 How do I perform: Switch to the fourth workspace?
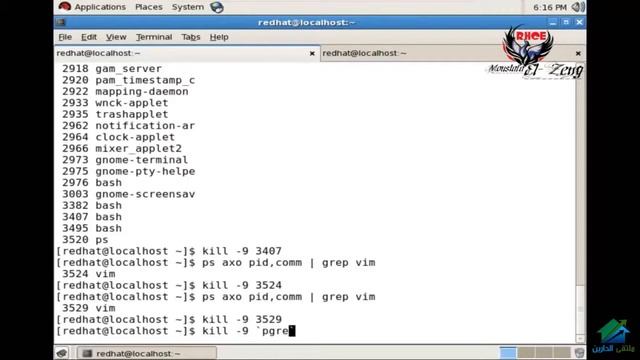pyautogui.click(x=562, y=353)
